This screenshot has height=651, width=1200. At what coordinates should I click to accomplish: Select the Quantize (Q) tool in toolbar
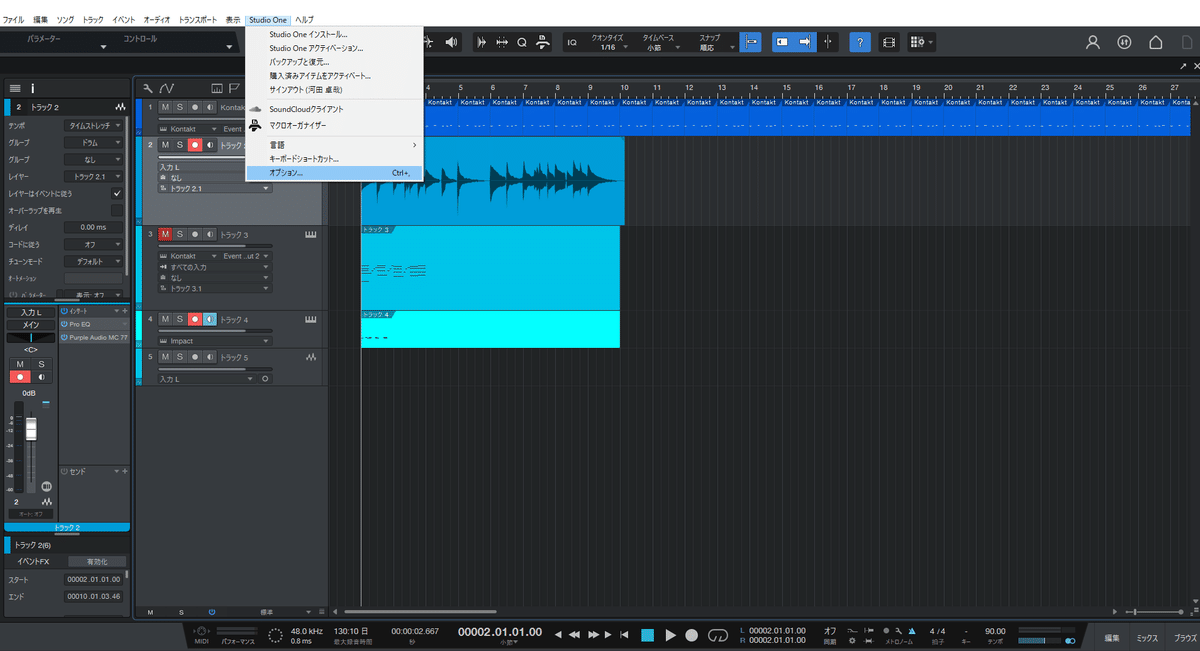pyautogui.click(x=522, y=42)
